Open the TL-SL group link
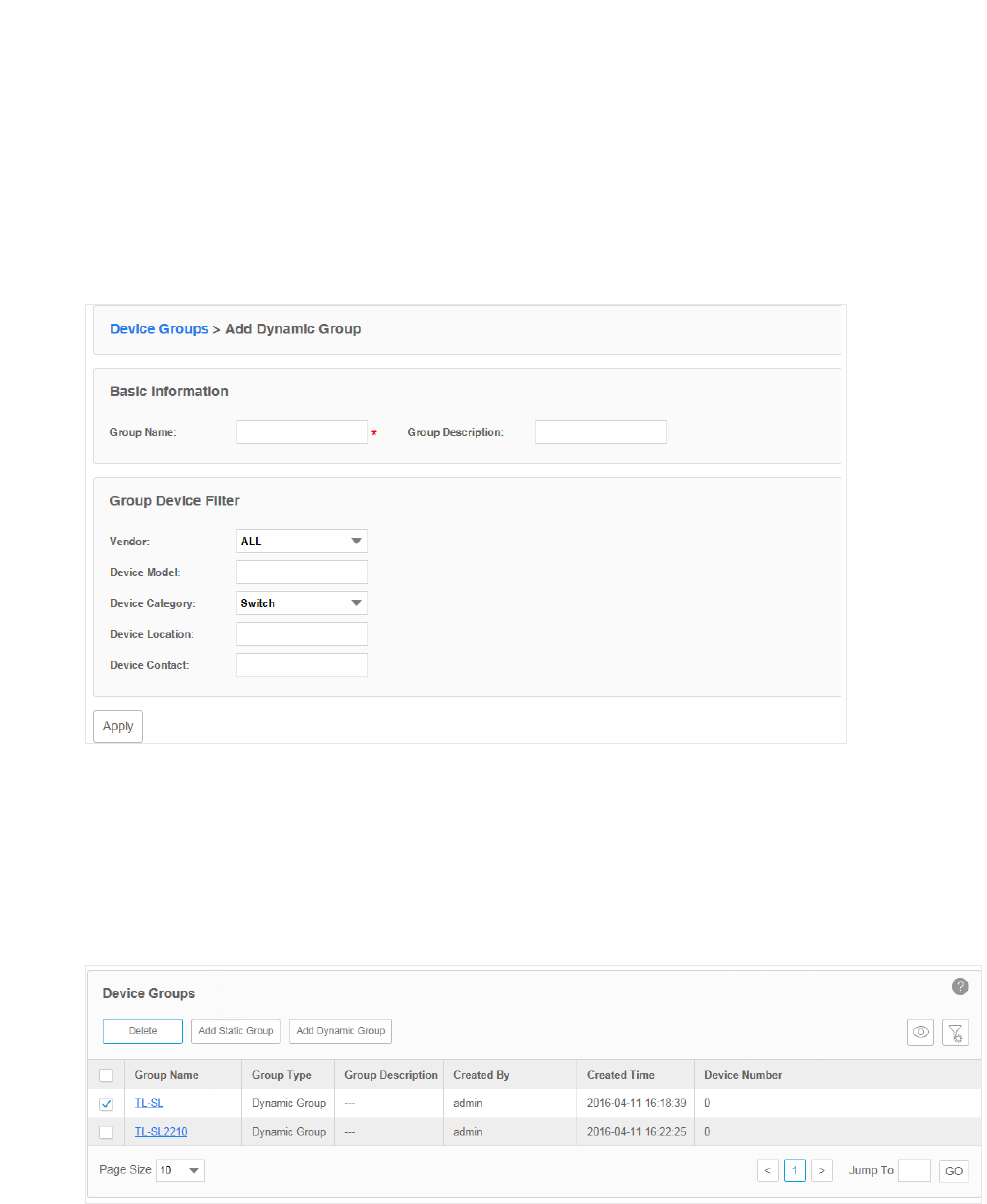This screenshot has height=1204, width=987. tap(149, 1104)
